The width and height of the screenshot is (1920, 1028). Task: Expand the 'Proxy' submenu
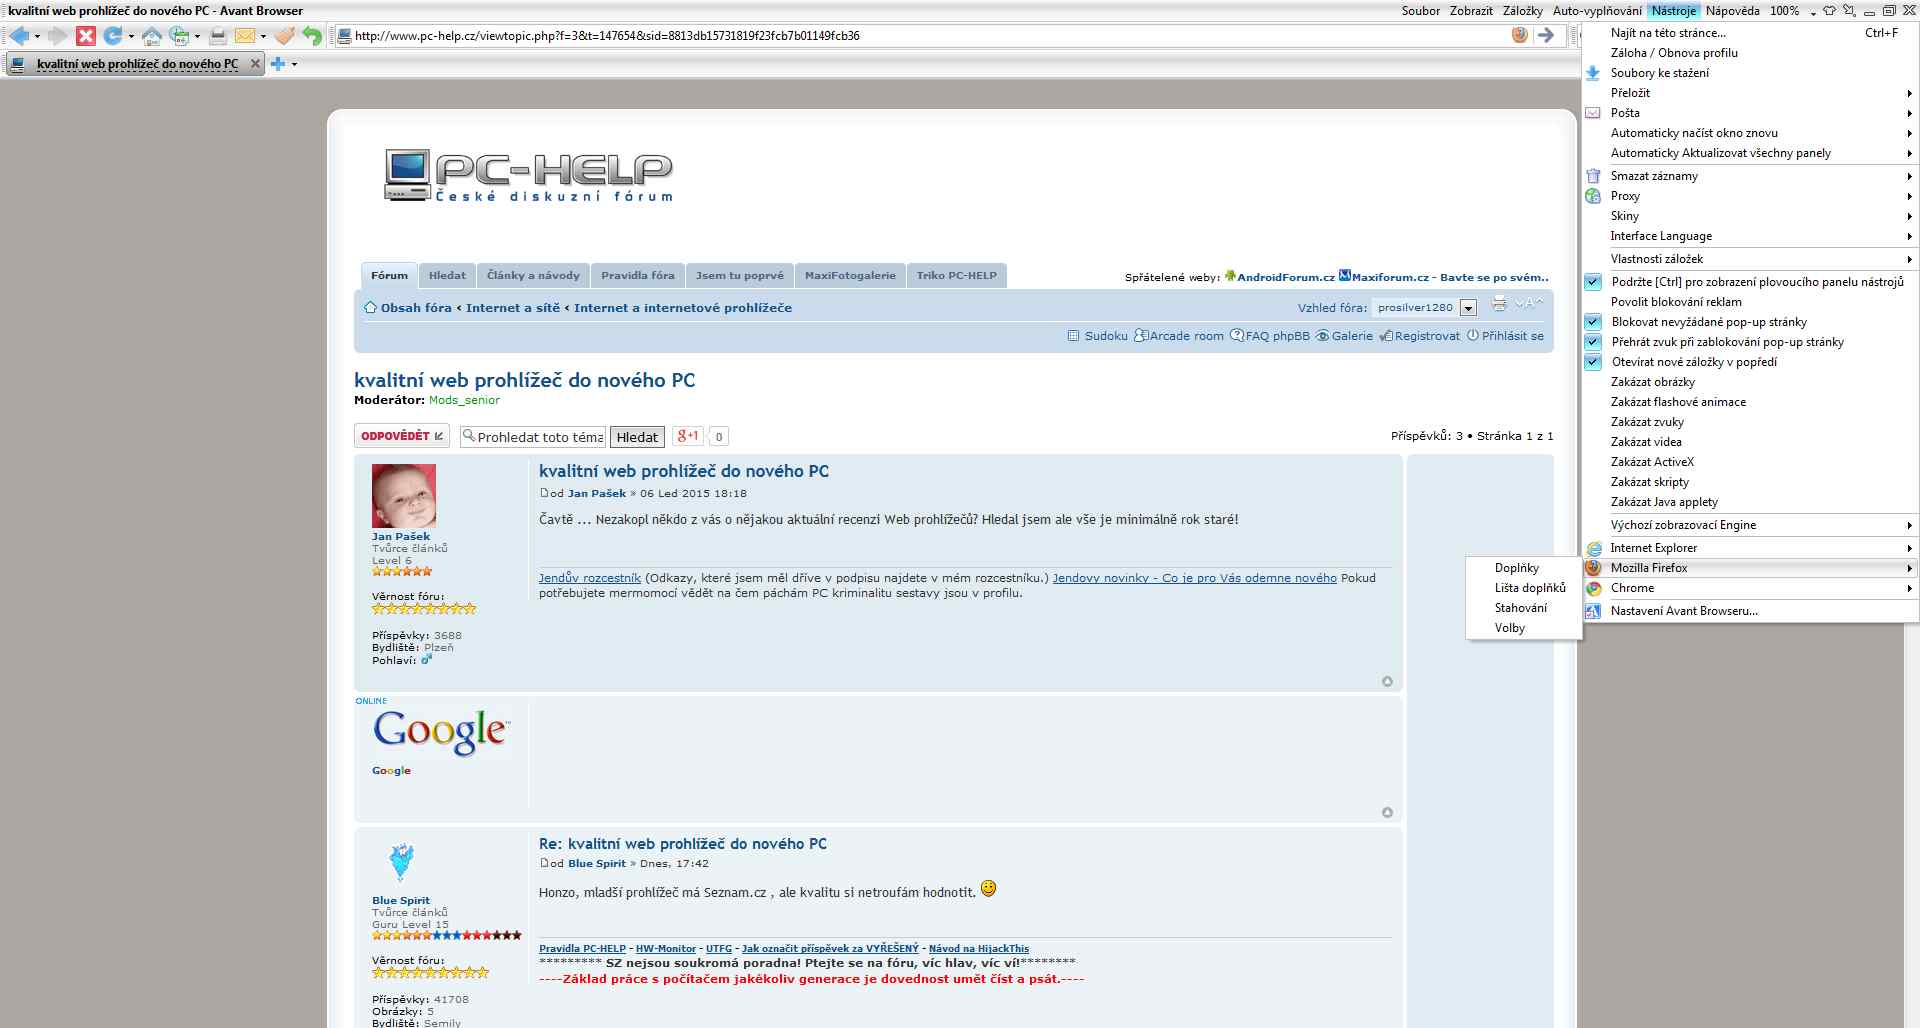click(x=1750, y=196)
